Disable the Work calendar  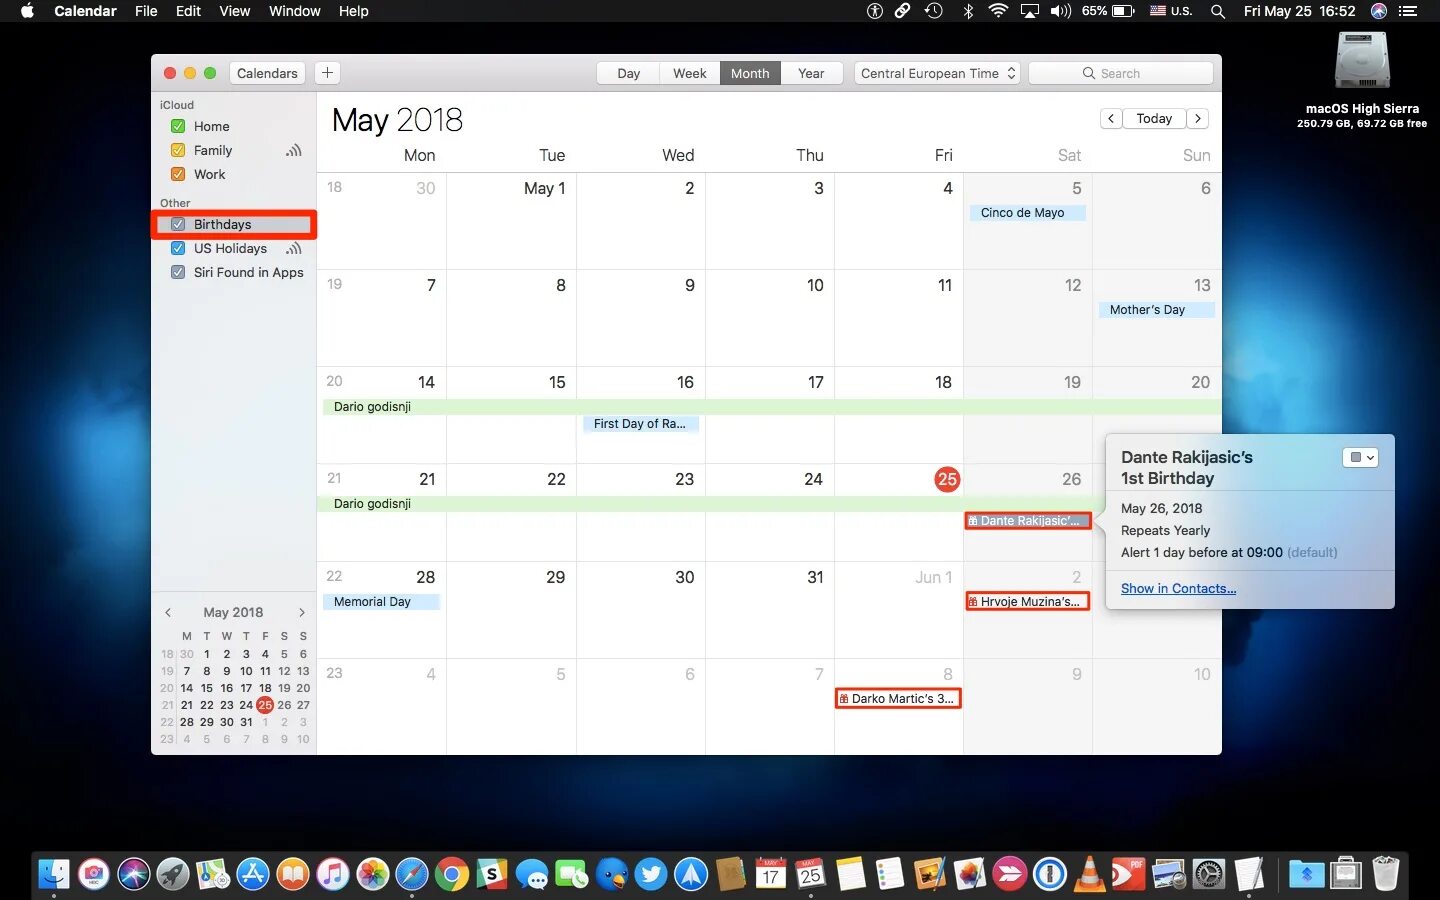[177, 174]
